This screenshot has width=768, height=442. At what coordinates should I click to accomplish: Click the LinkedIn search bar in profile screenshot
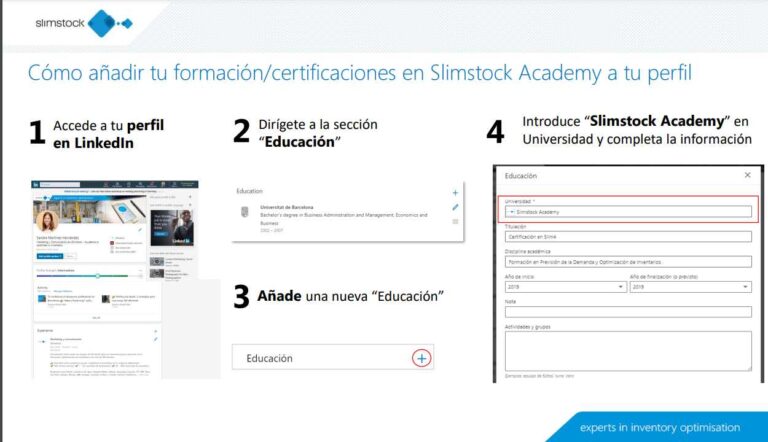click(52, 185)
